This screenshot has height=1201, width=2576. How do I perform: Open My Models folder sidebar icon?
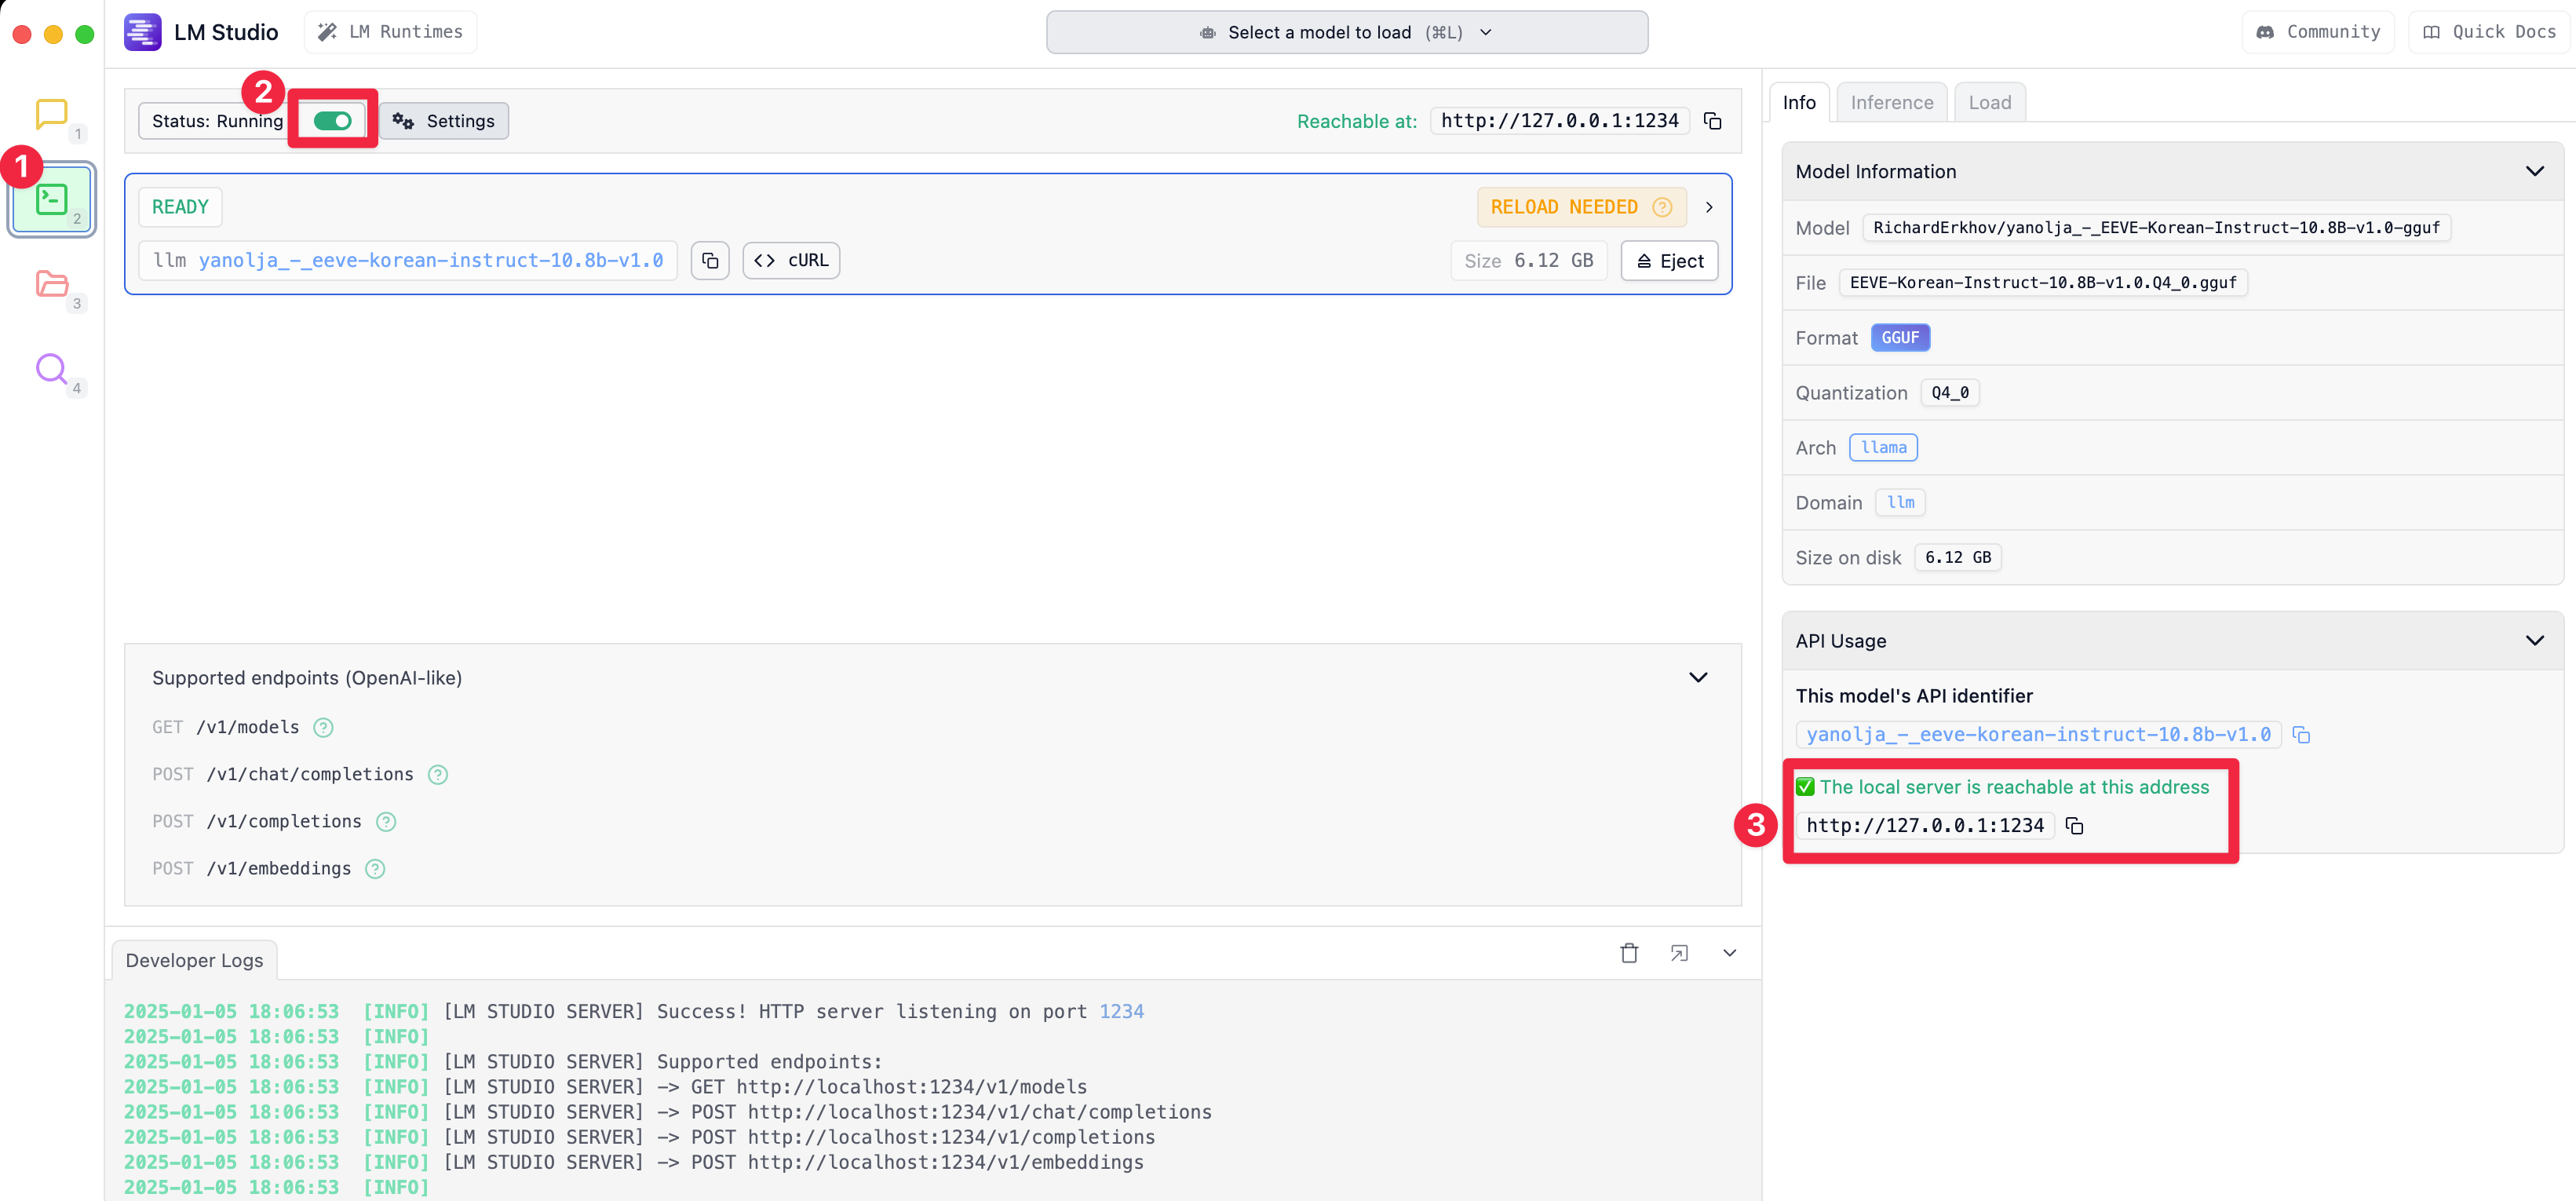coord(51,284)
